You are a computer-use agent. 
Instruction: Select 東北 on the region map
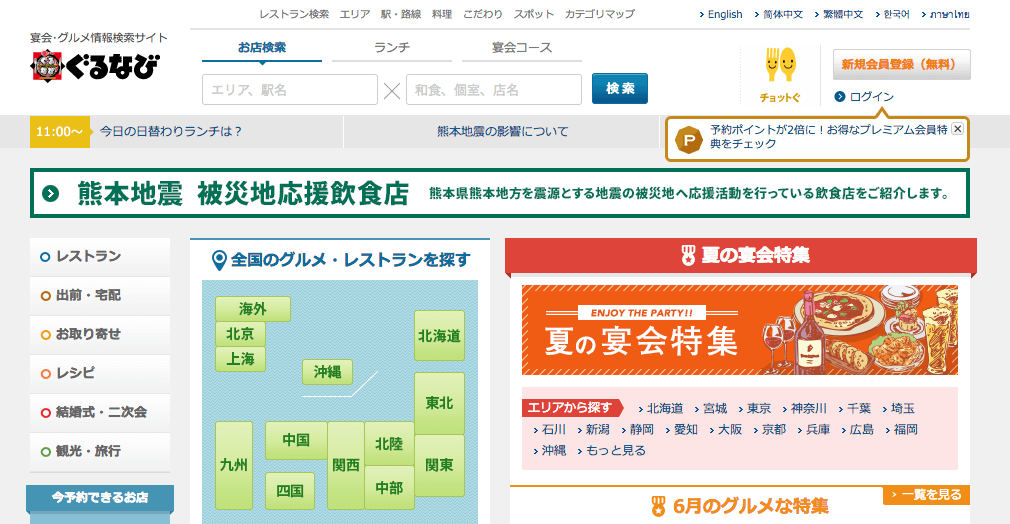click(x=439, y=403)
